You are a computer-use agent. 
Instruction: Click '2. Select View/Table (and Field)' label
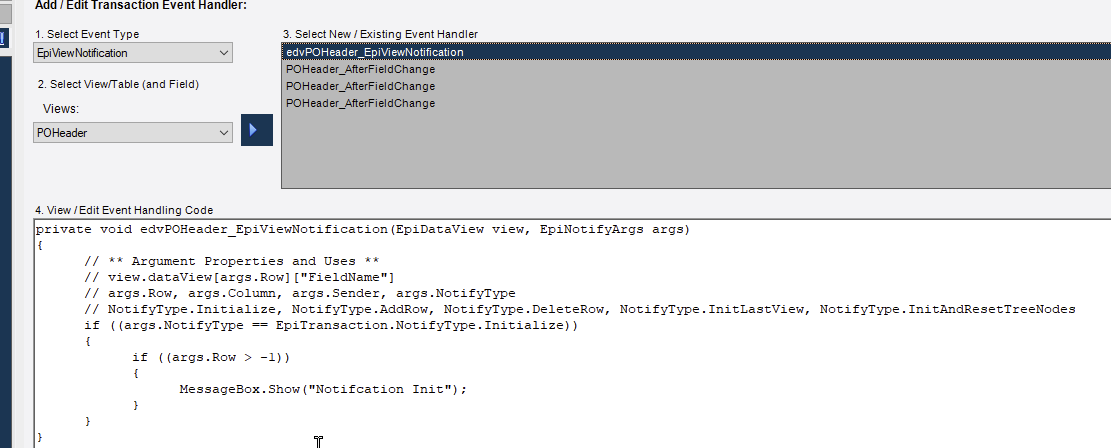click(x=118, y=84)
